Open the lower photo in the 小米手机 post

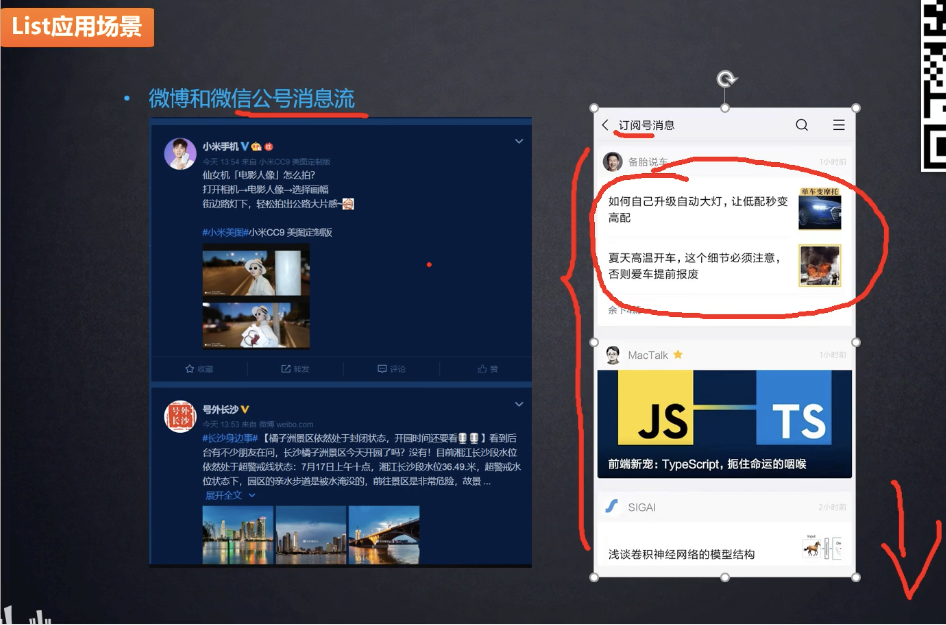256,324
